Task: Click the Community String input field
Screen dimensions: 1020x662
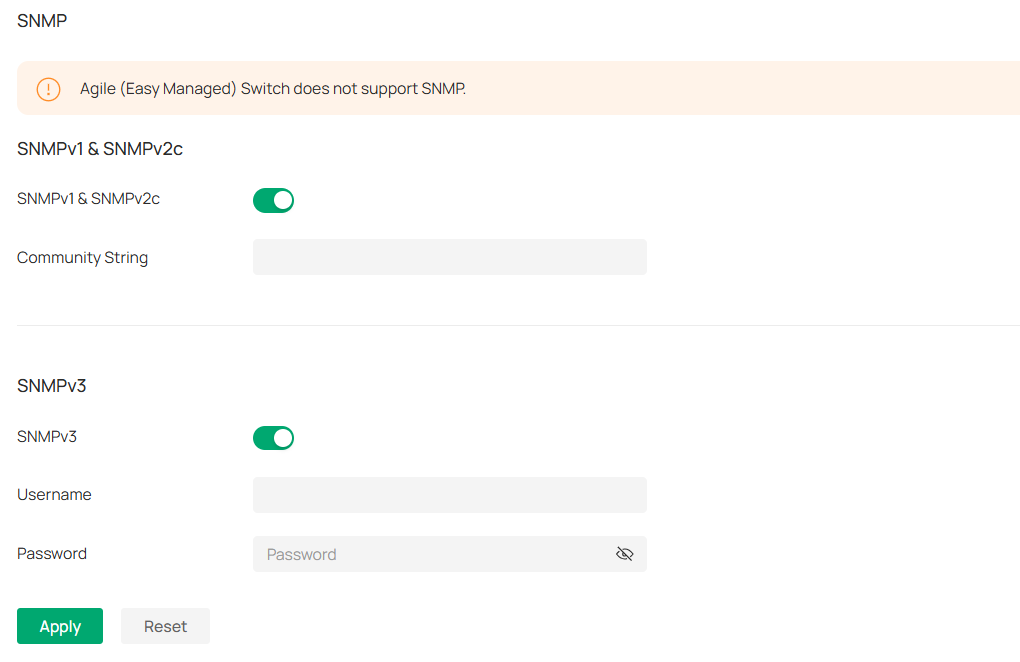Action: click(449, 257)
